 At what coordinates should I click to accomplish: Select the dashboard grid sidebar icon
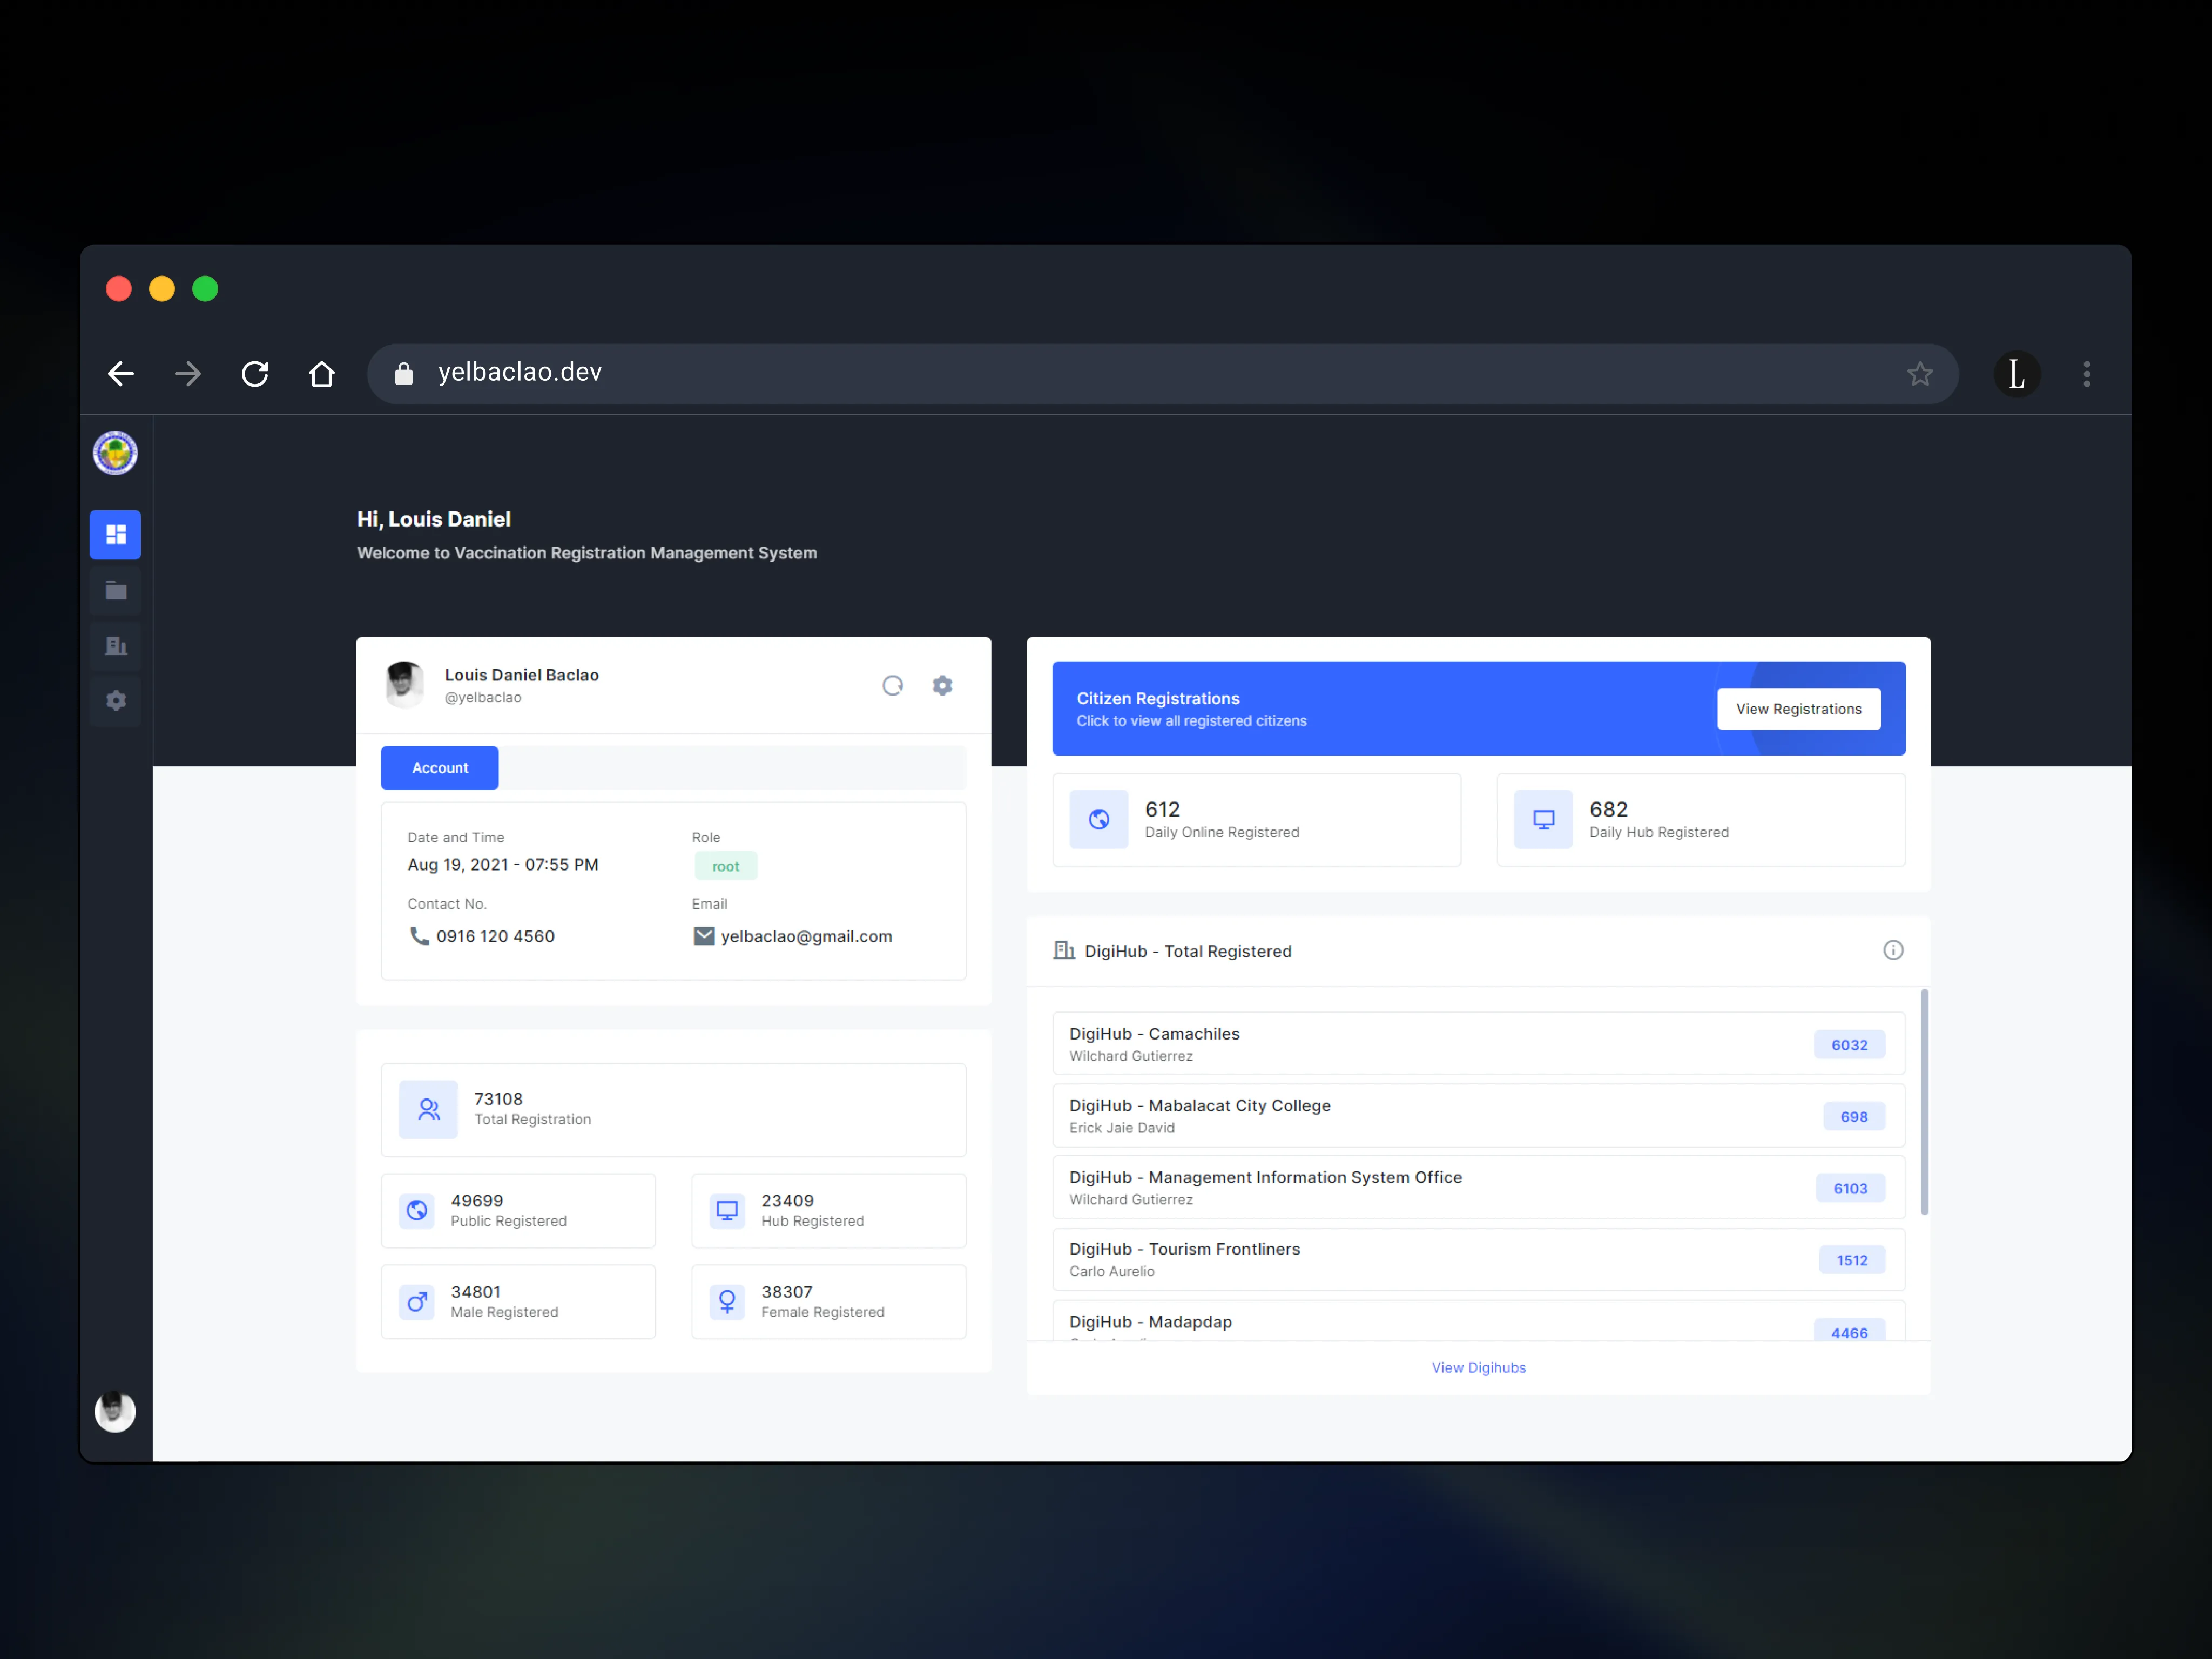(115, 534)
